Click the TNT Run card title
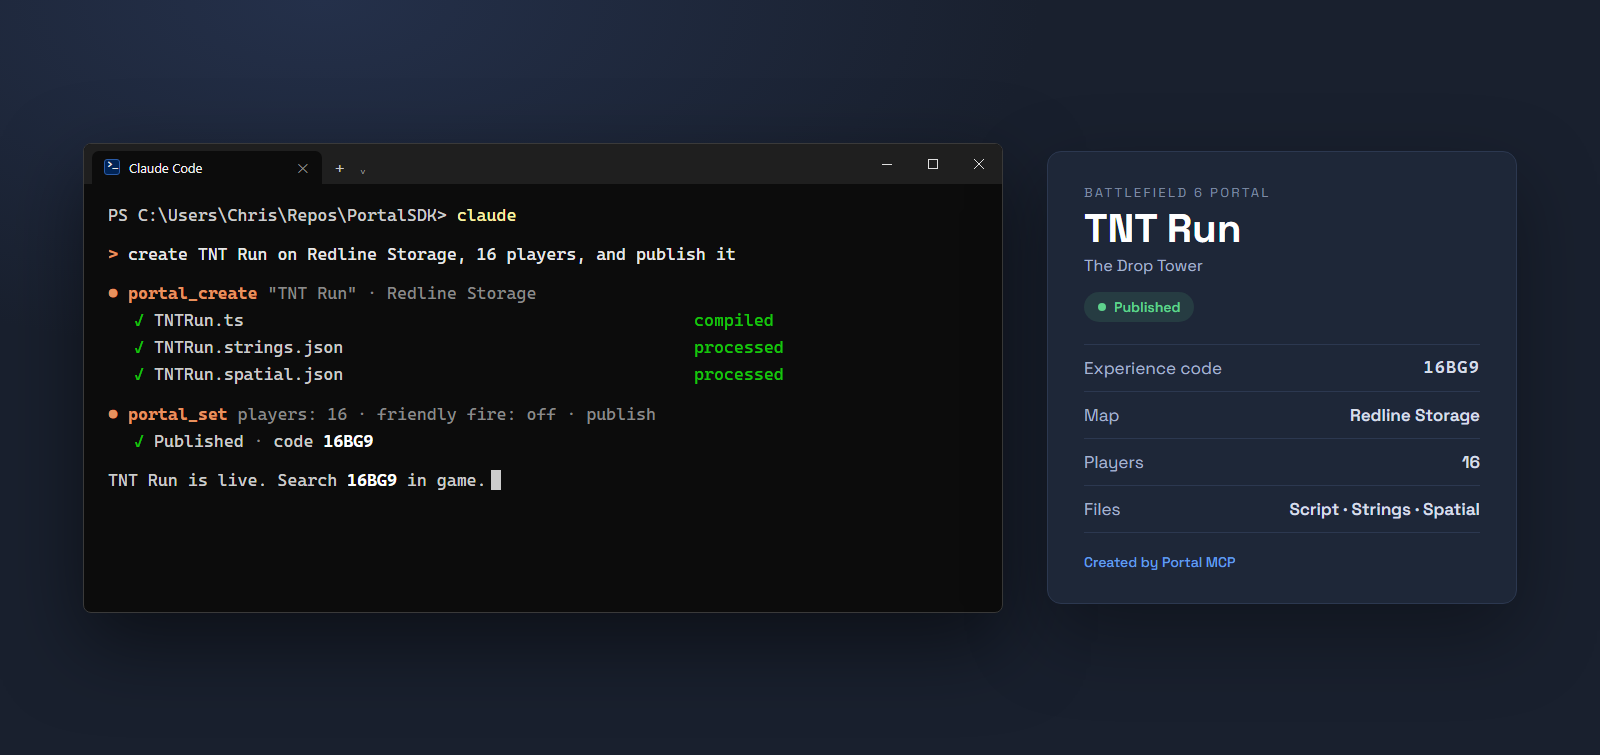1600x755 pixels. coord(1162,229)
